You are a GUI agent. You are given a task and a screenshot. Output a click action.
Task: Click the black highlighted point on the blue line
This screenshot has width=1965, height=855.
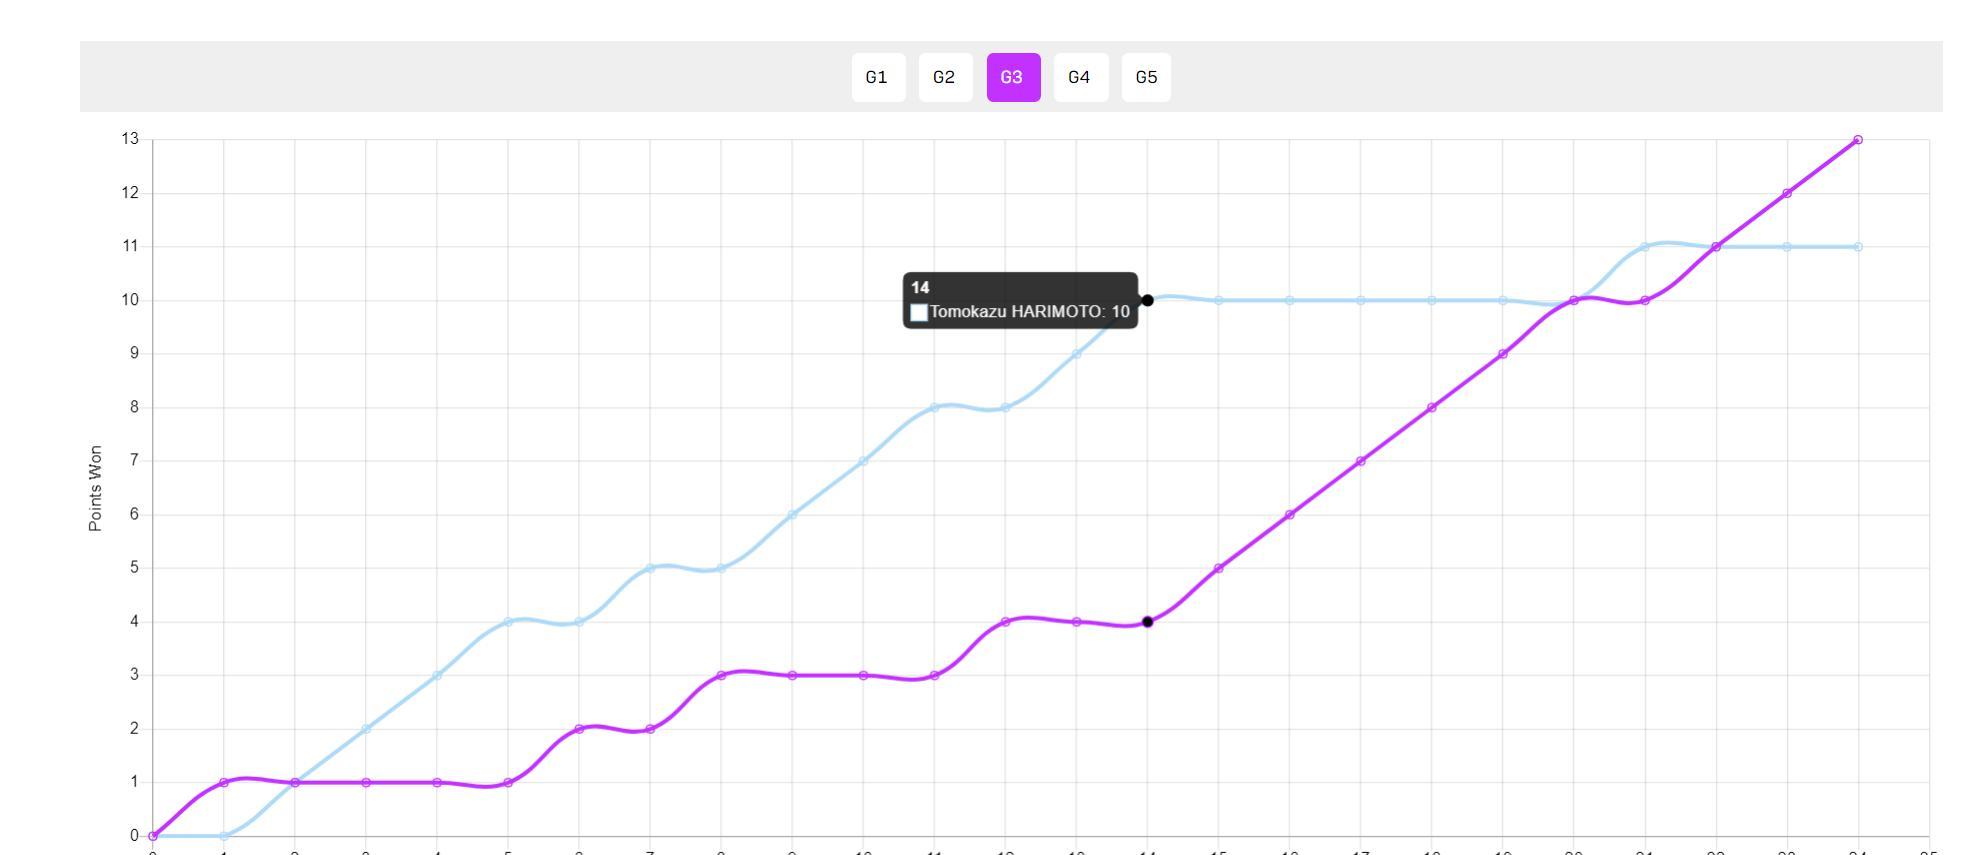pos(1147,300)
